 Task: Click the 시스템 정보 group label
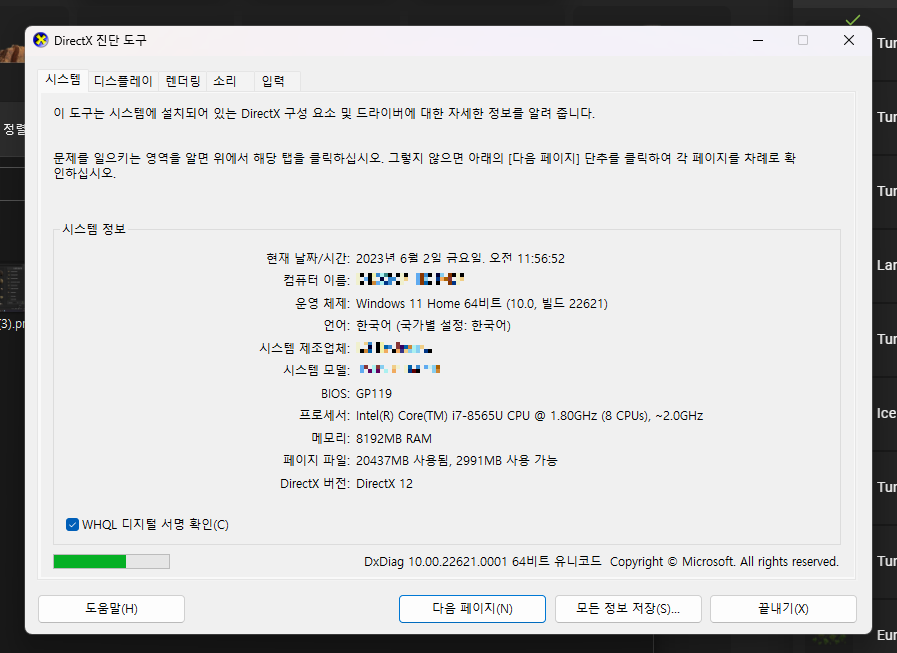(x=94, y=229)
